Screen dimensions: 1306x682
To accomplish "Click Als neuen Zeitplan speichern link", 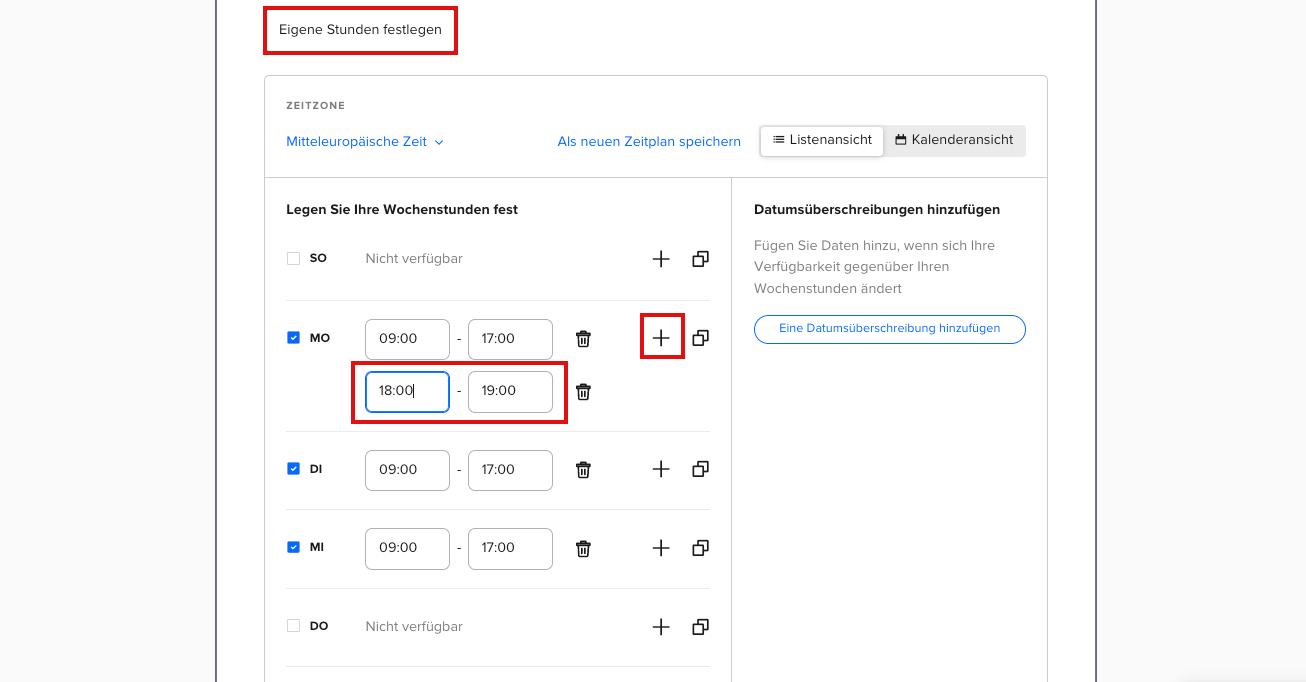I will (649, 142).
